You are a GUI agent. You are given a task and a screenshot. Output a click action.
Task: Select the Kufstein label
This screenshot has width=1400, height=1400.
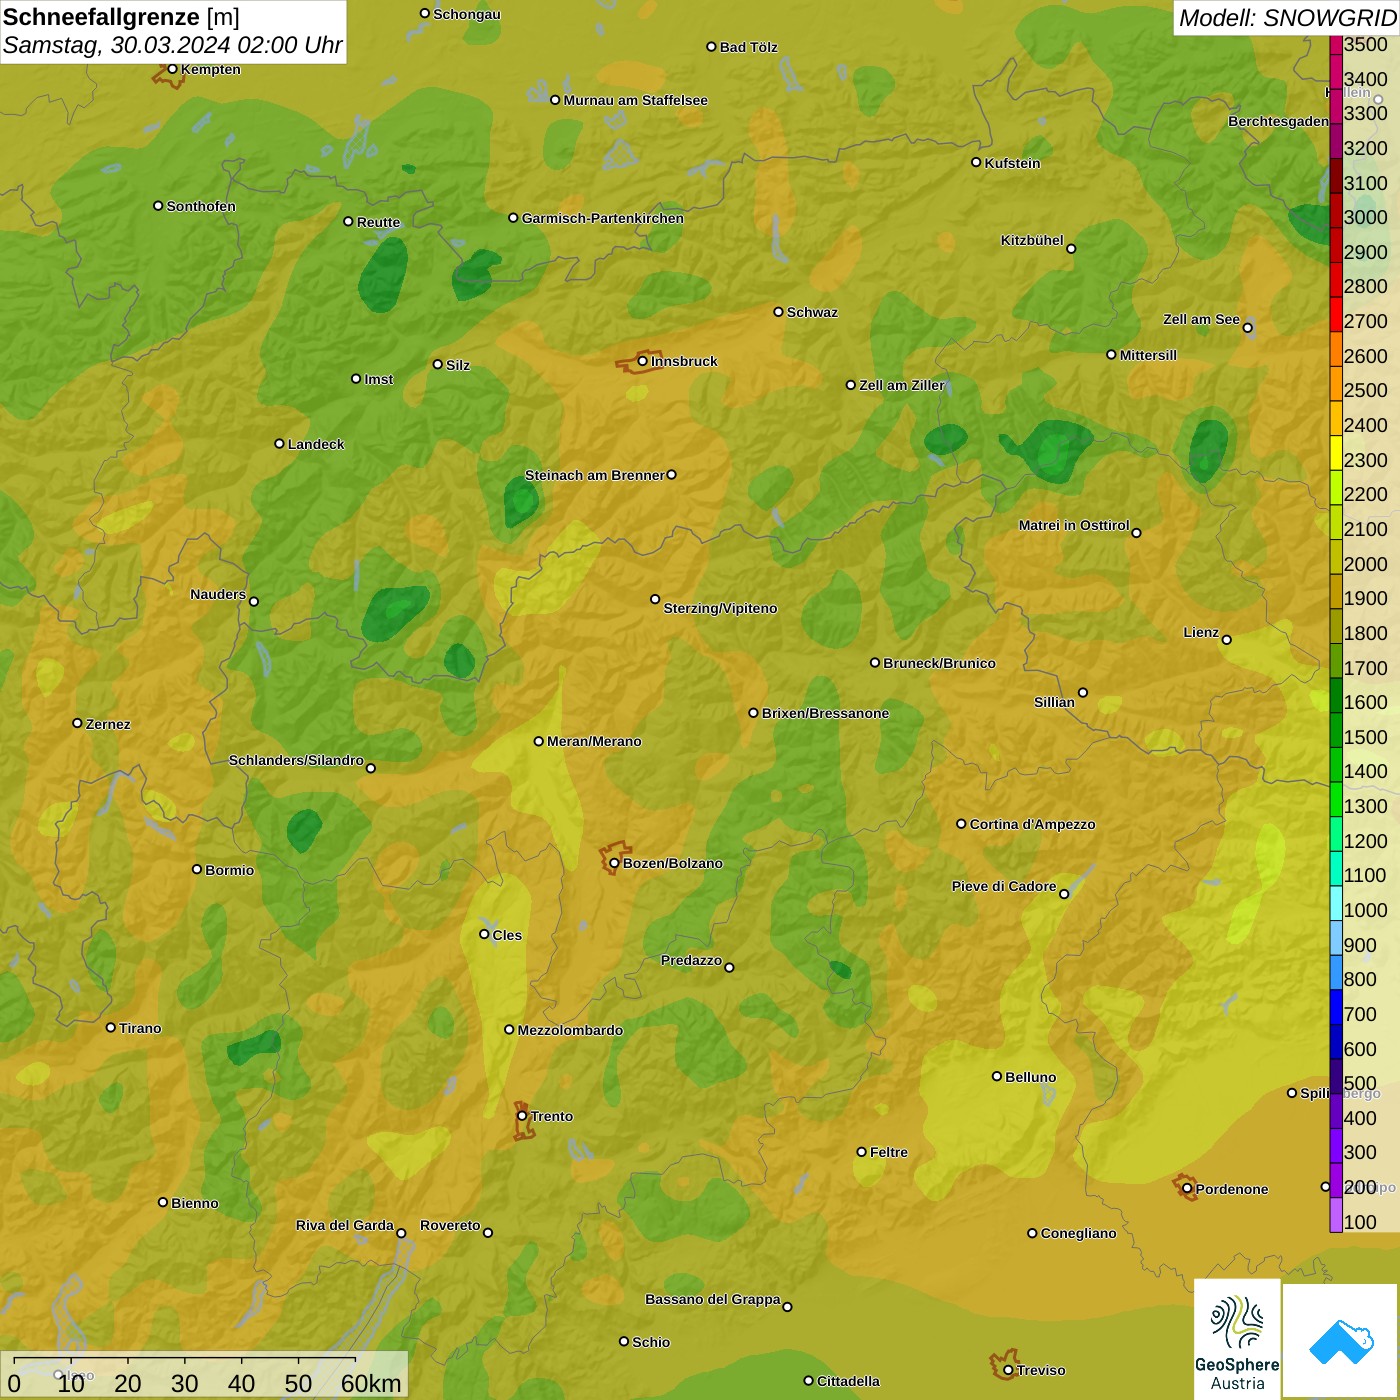(x=1012, y=163)
